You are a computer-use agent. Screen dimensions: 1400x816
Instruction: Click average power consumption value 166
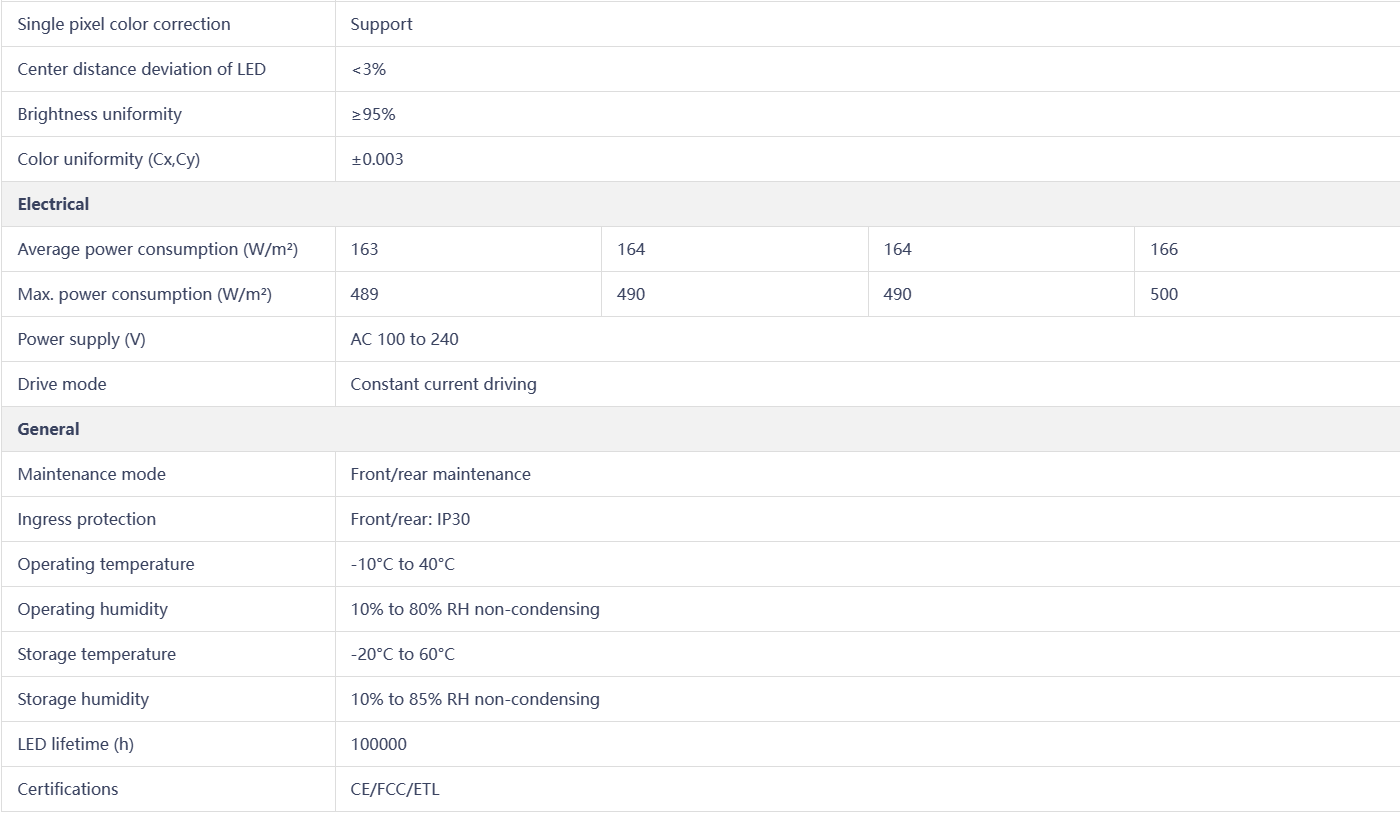coord(1164,249)
